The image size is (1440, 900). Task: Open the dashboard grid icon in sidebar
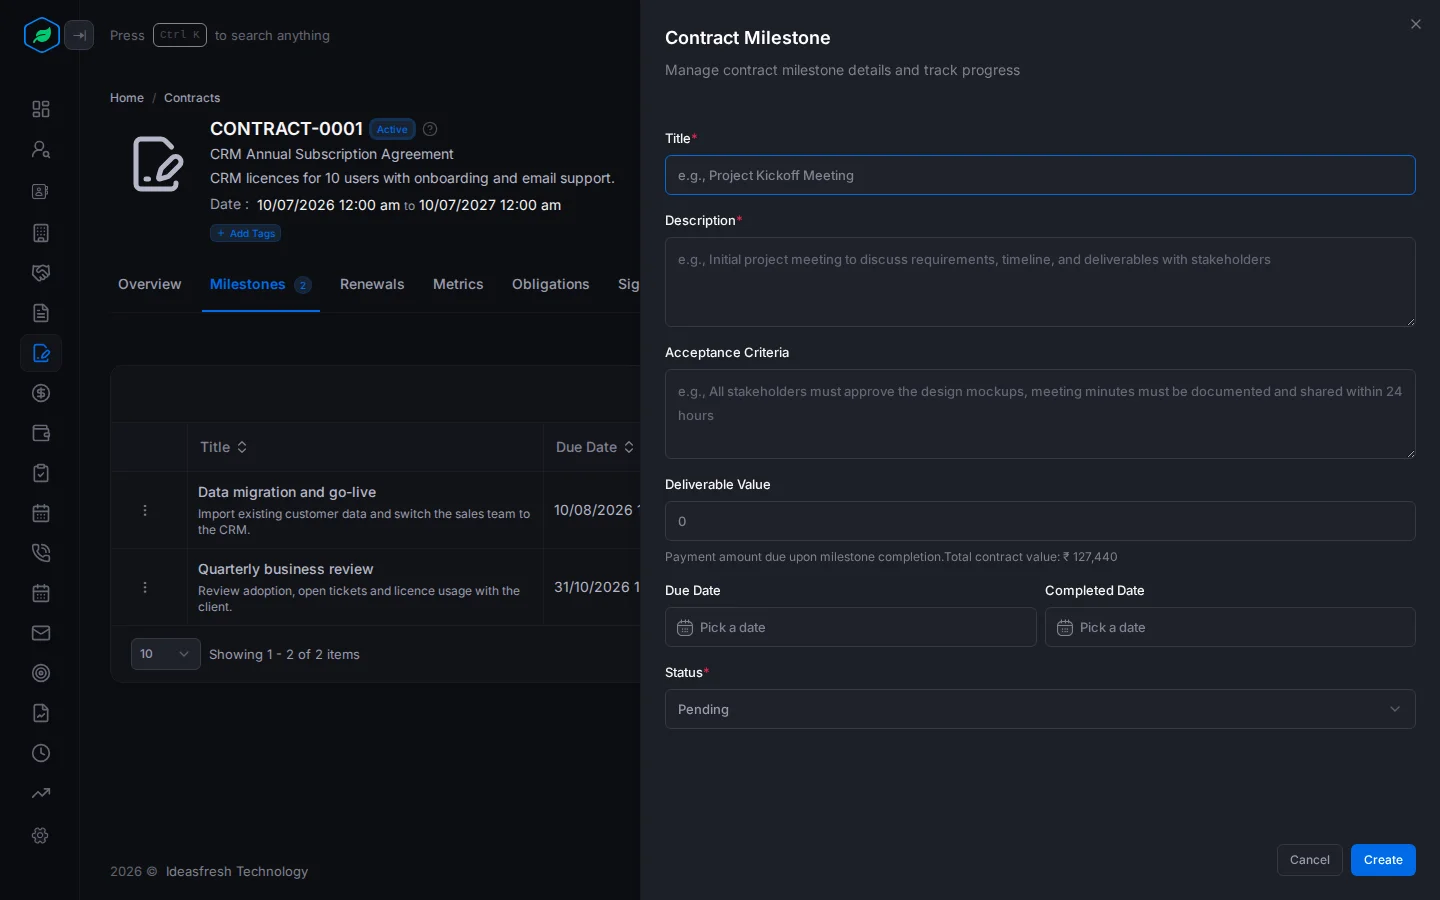(41, 109)
